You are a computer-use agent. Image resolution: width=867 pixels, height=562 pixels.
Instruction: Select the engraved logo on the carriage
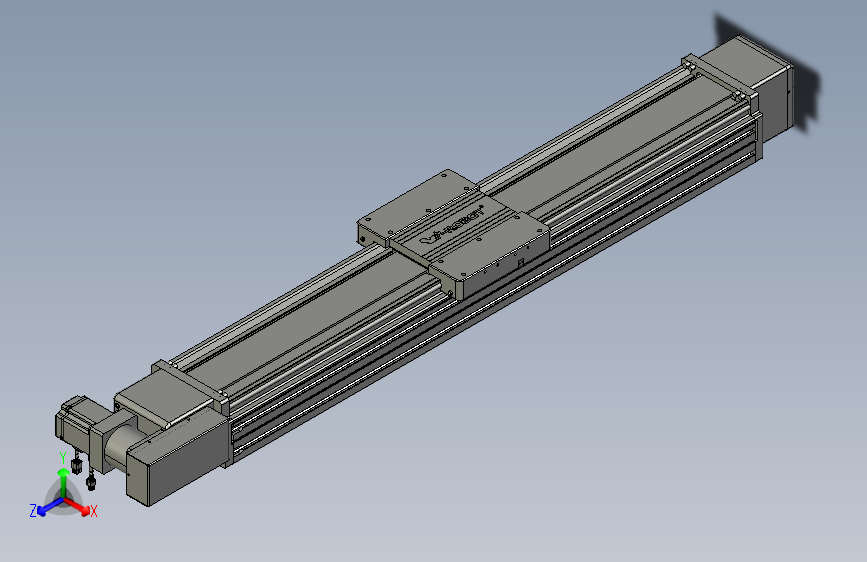(x=452, y=226)
